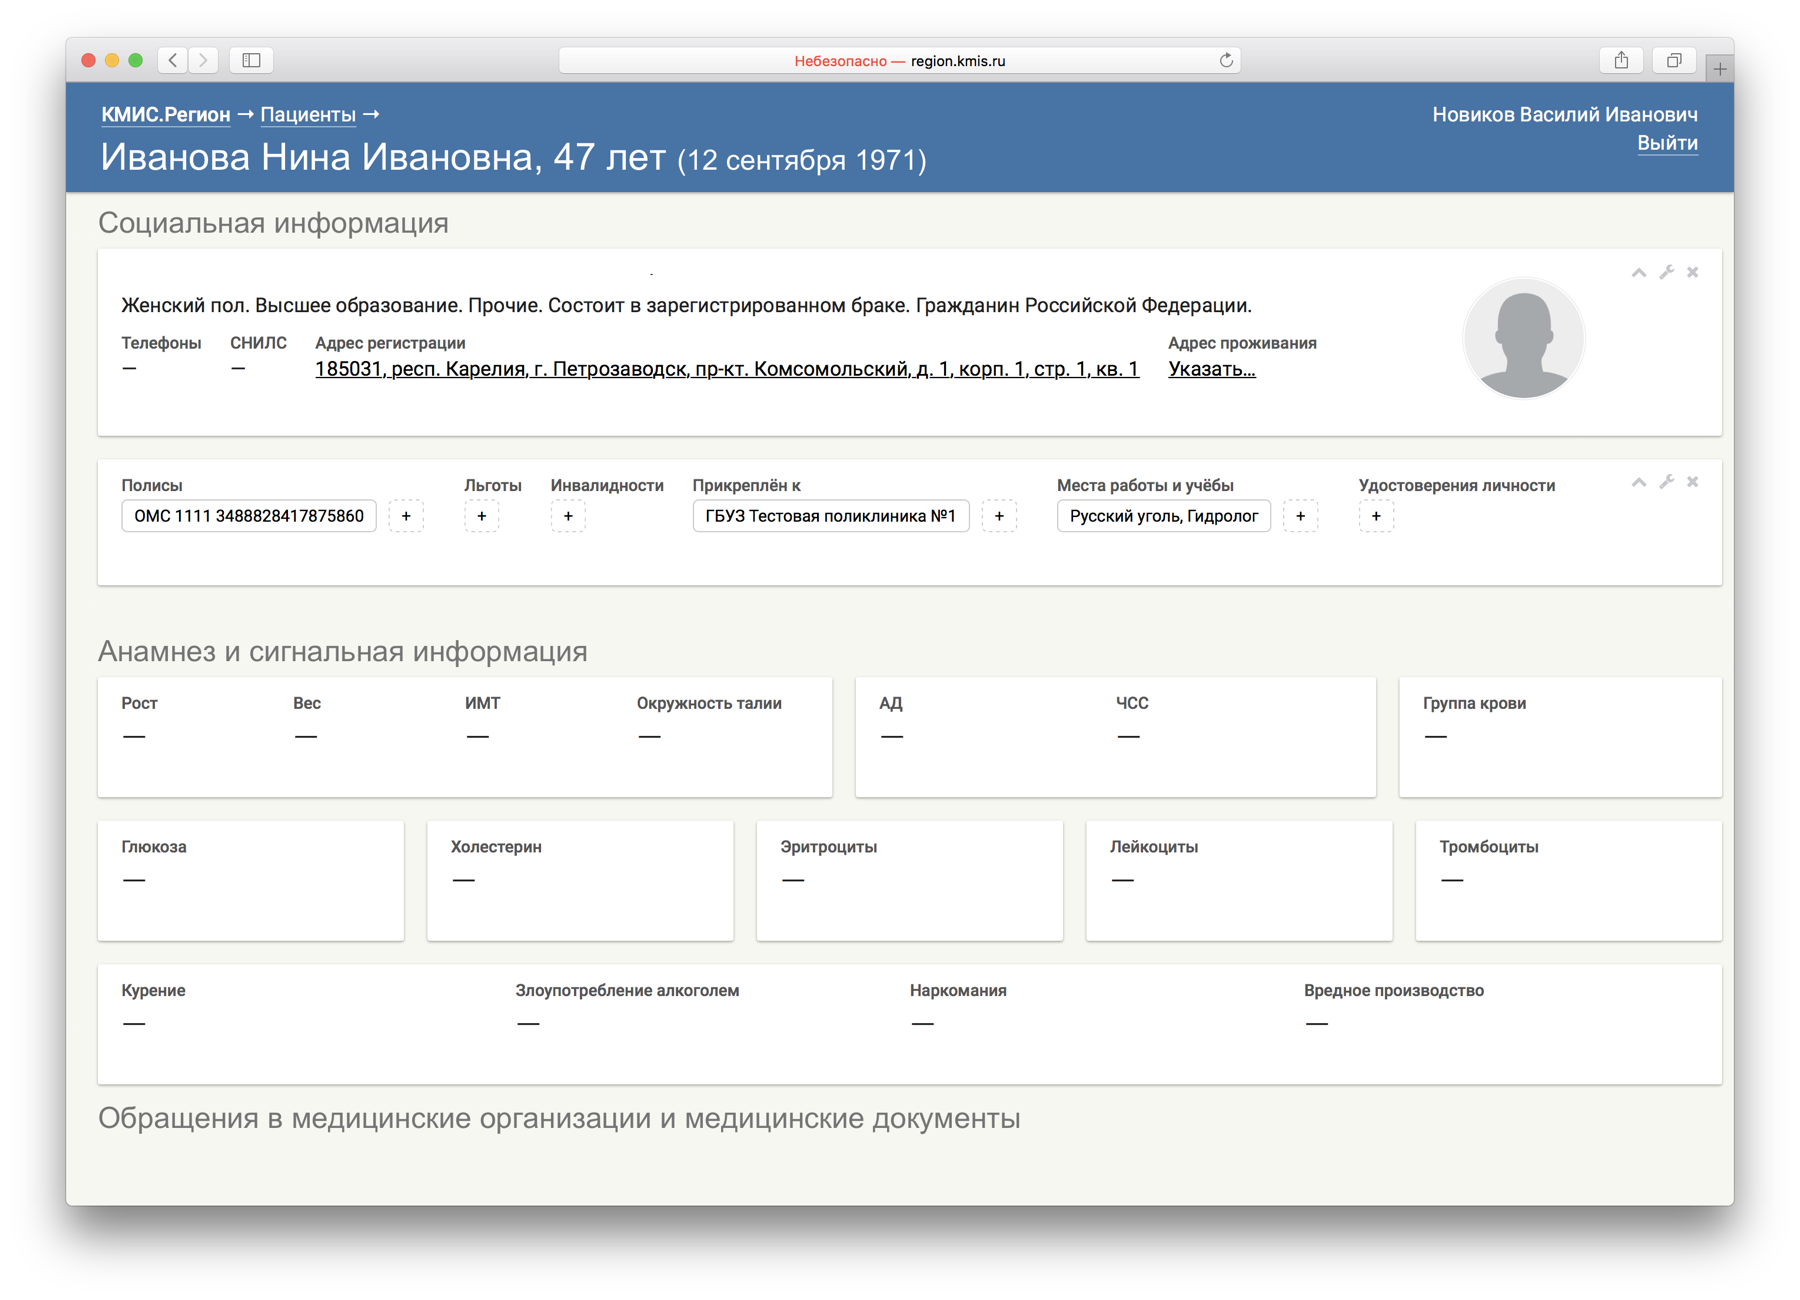1800x1300 pixels.
Task: Click the Рост value dash
Action: coord(134,737)
